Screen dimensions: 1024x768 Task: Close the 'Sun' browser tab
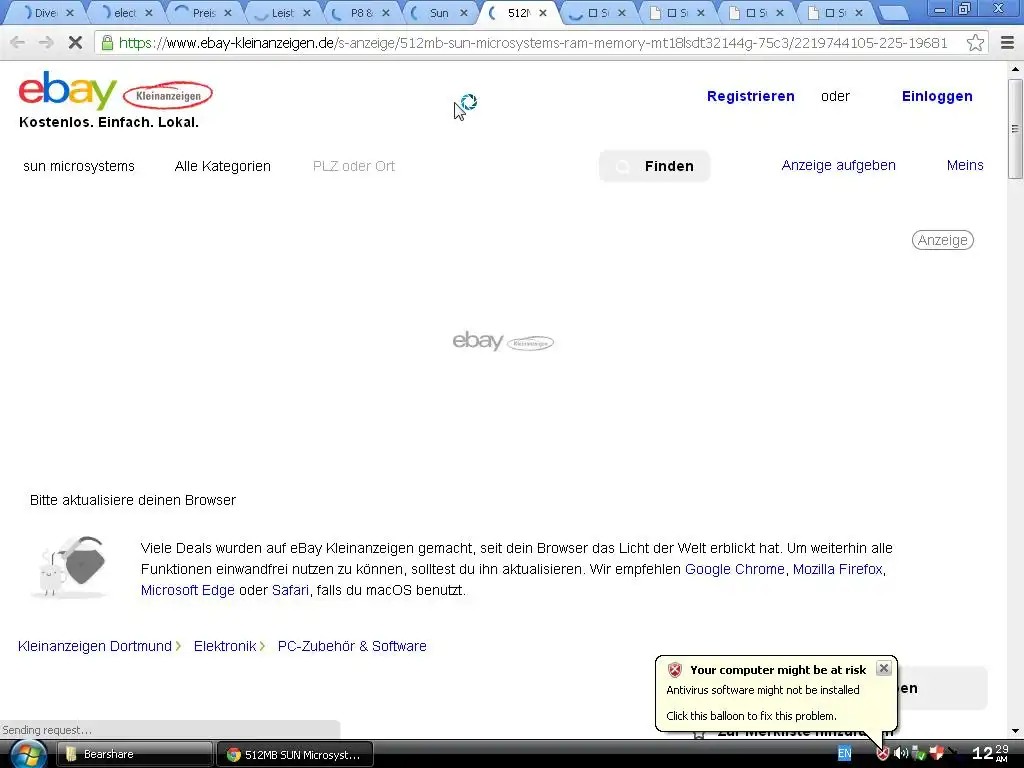464,12
